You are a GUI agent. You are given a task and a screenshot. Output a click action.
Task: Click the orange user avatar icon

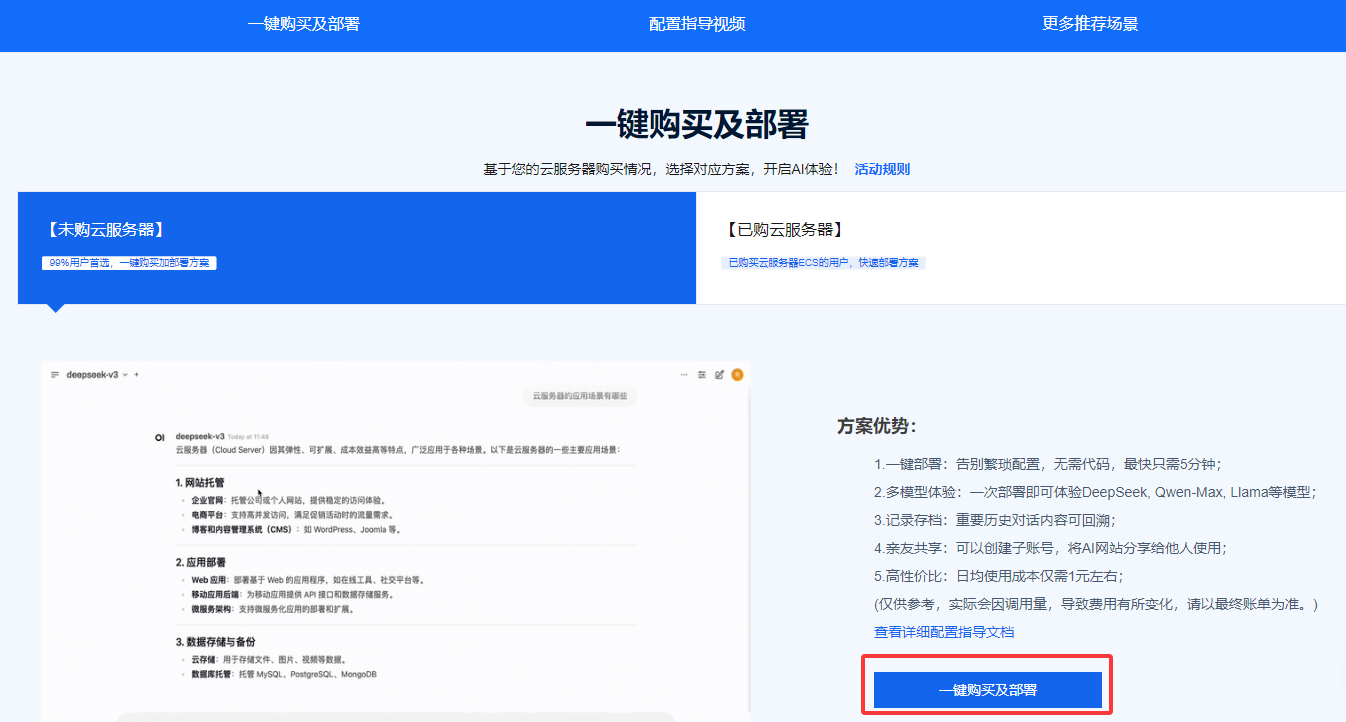(x=737, y=375)
